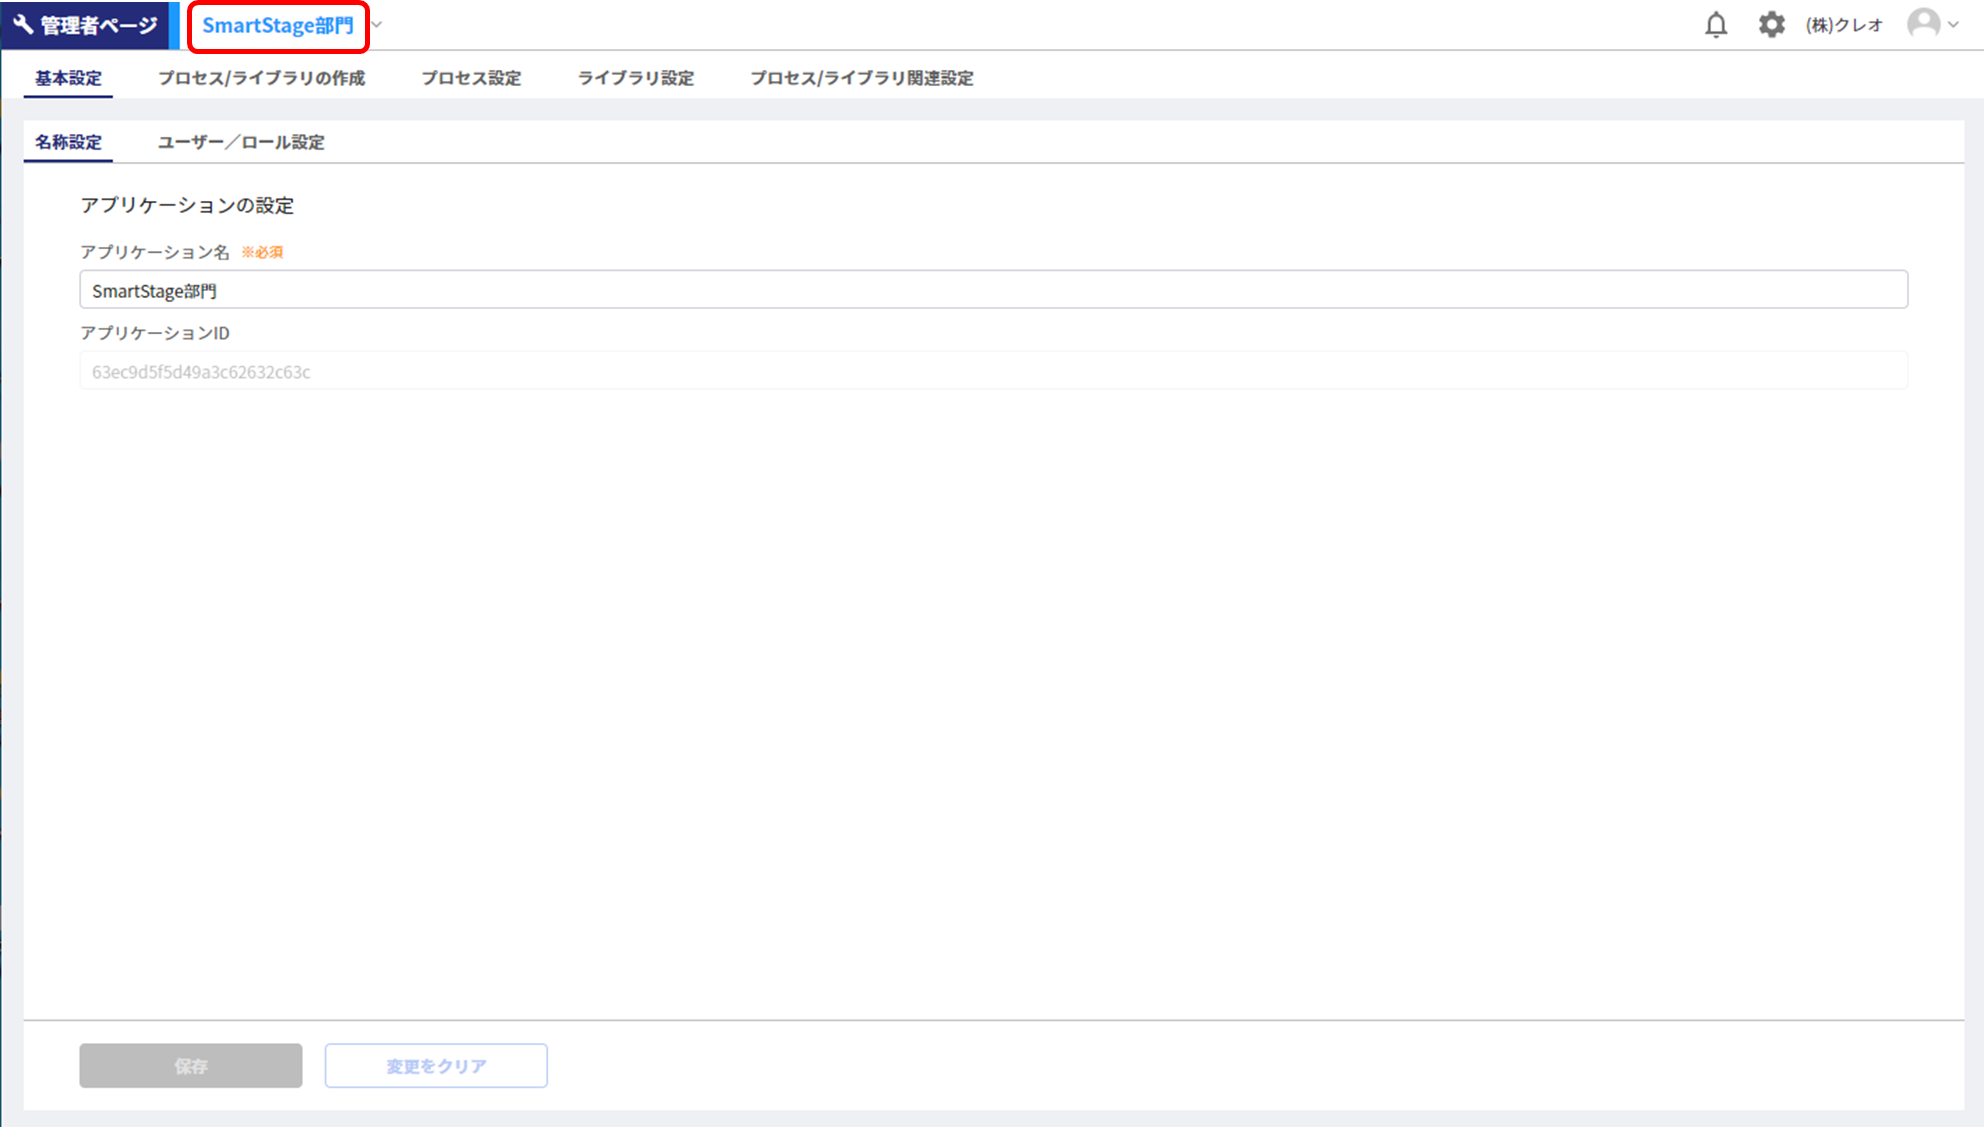1984x1127 pixels.
Task: Click the アプリケーションID field
Action: (x=993, y=371)
